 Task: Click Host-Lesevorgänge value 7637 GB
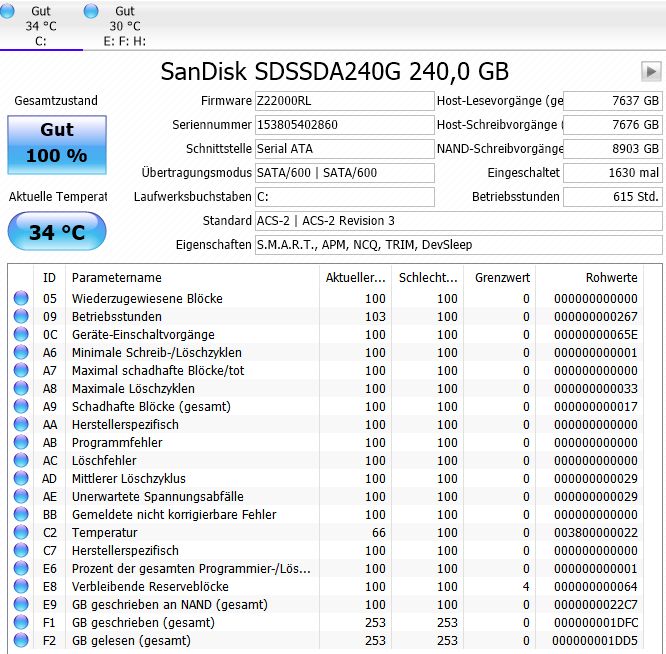pyautogui.click(x=612, y=101)
